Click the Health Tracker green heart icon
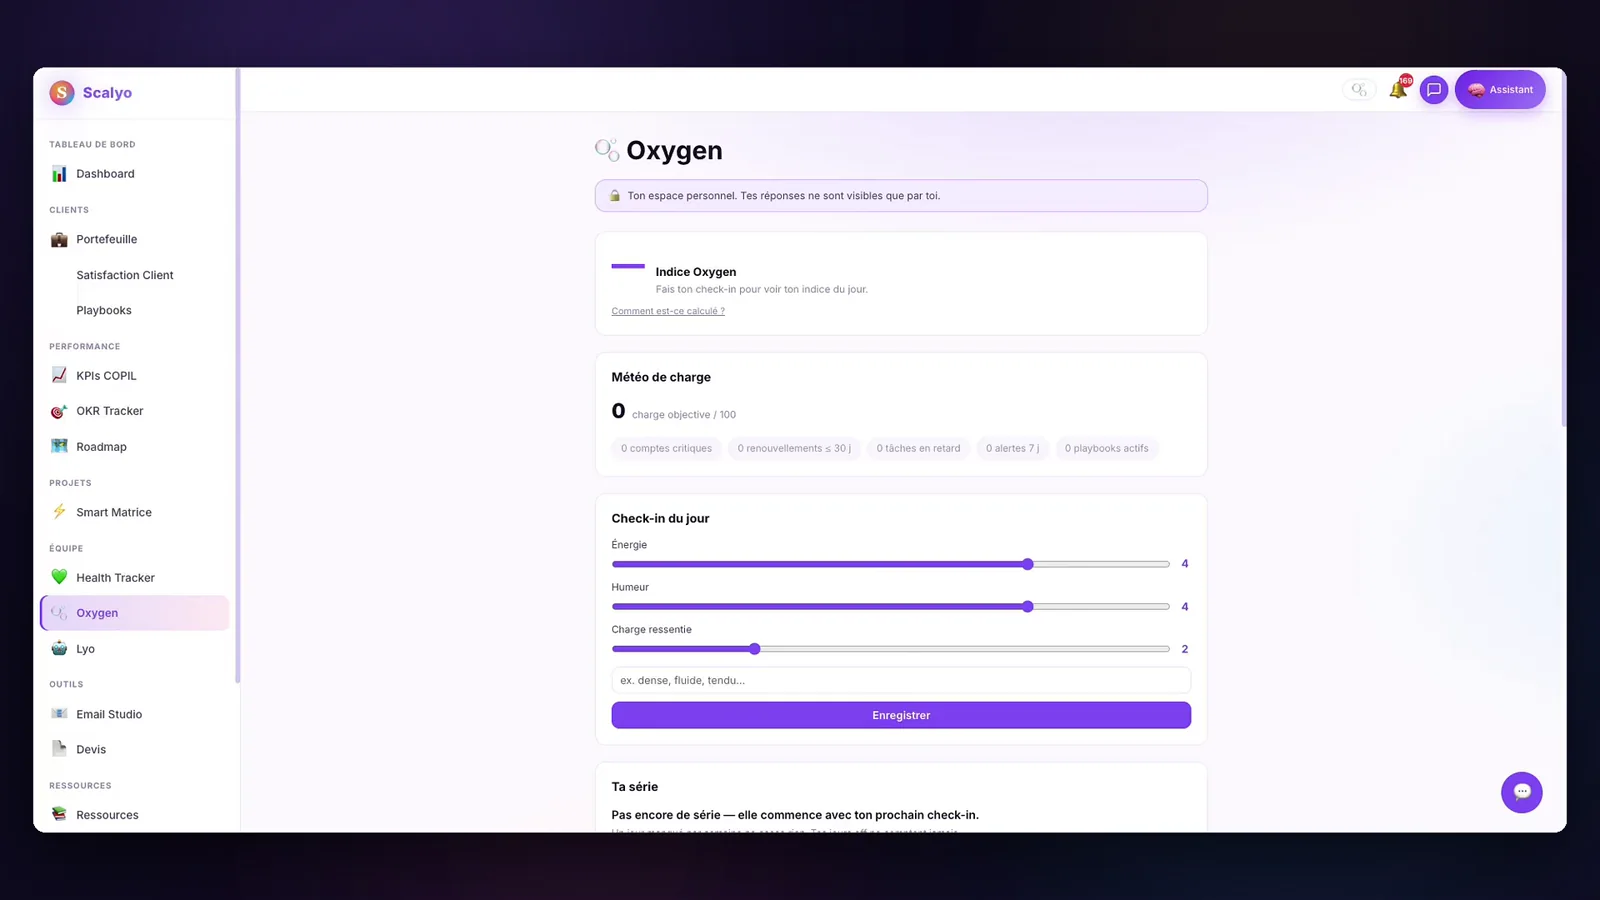1600x900 pixels. (x=59, y=578)
